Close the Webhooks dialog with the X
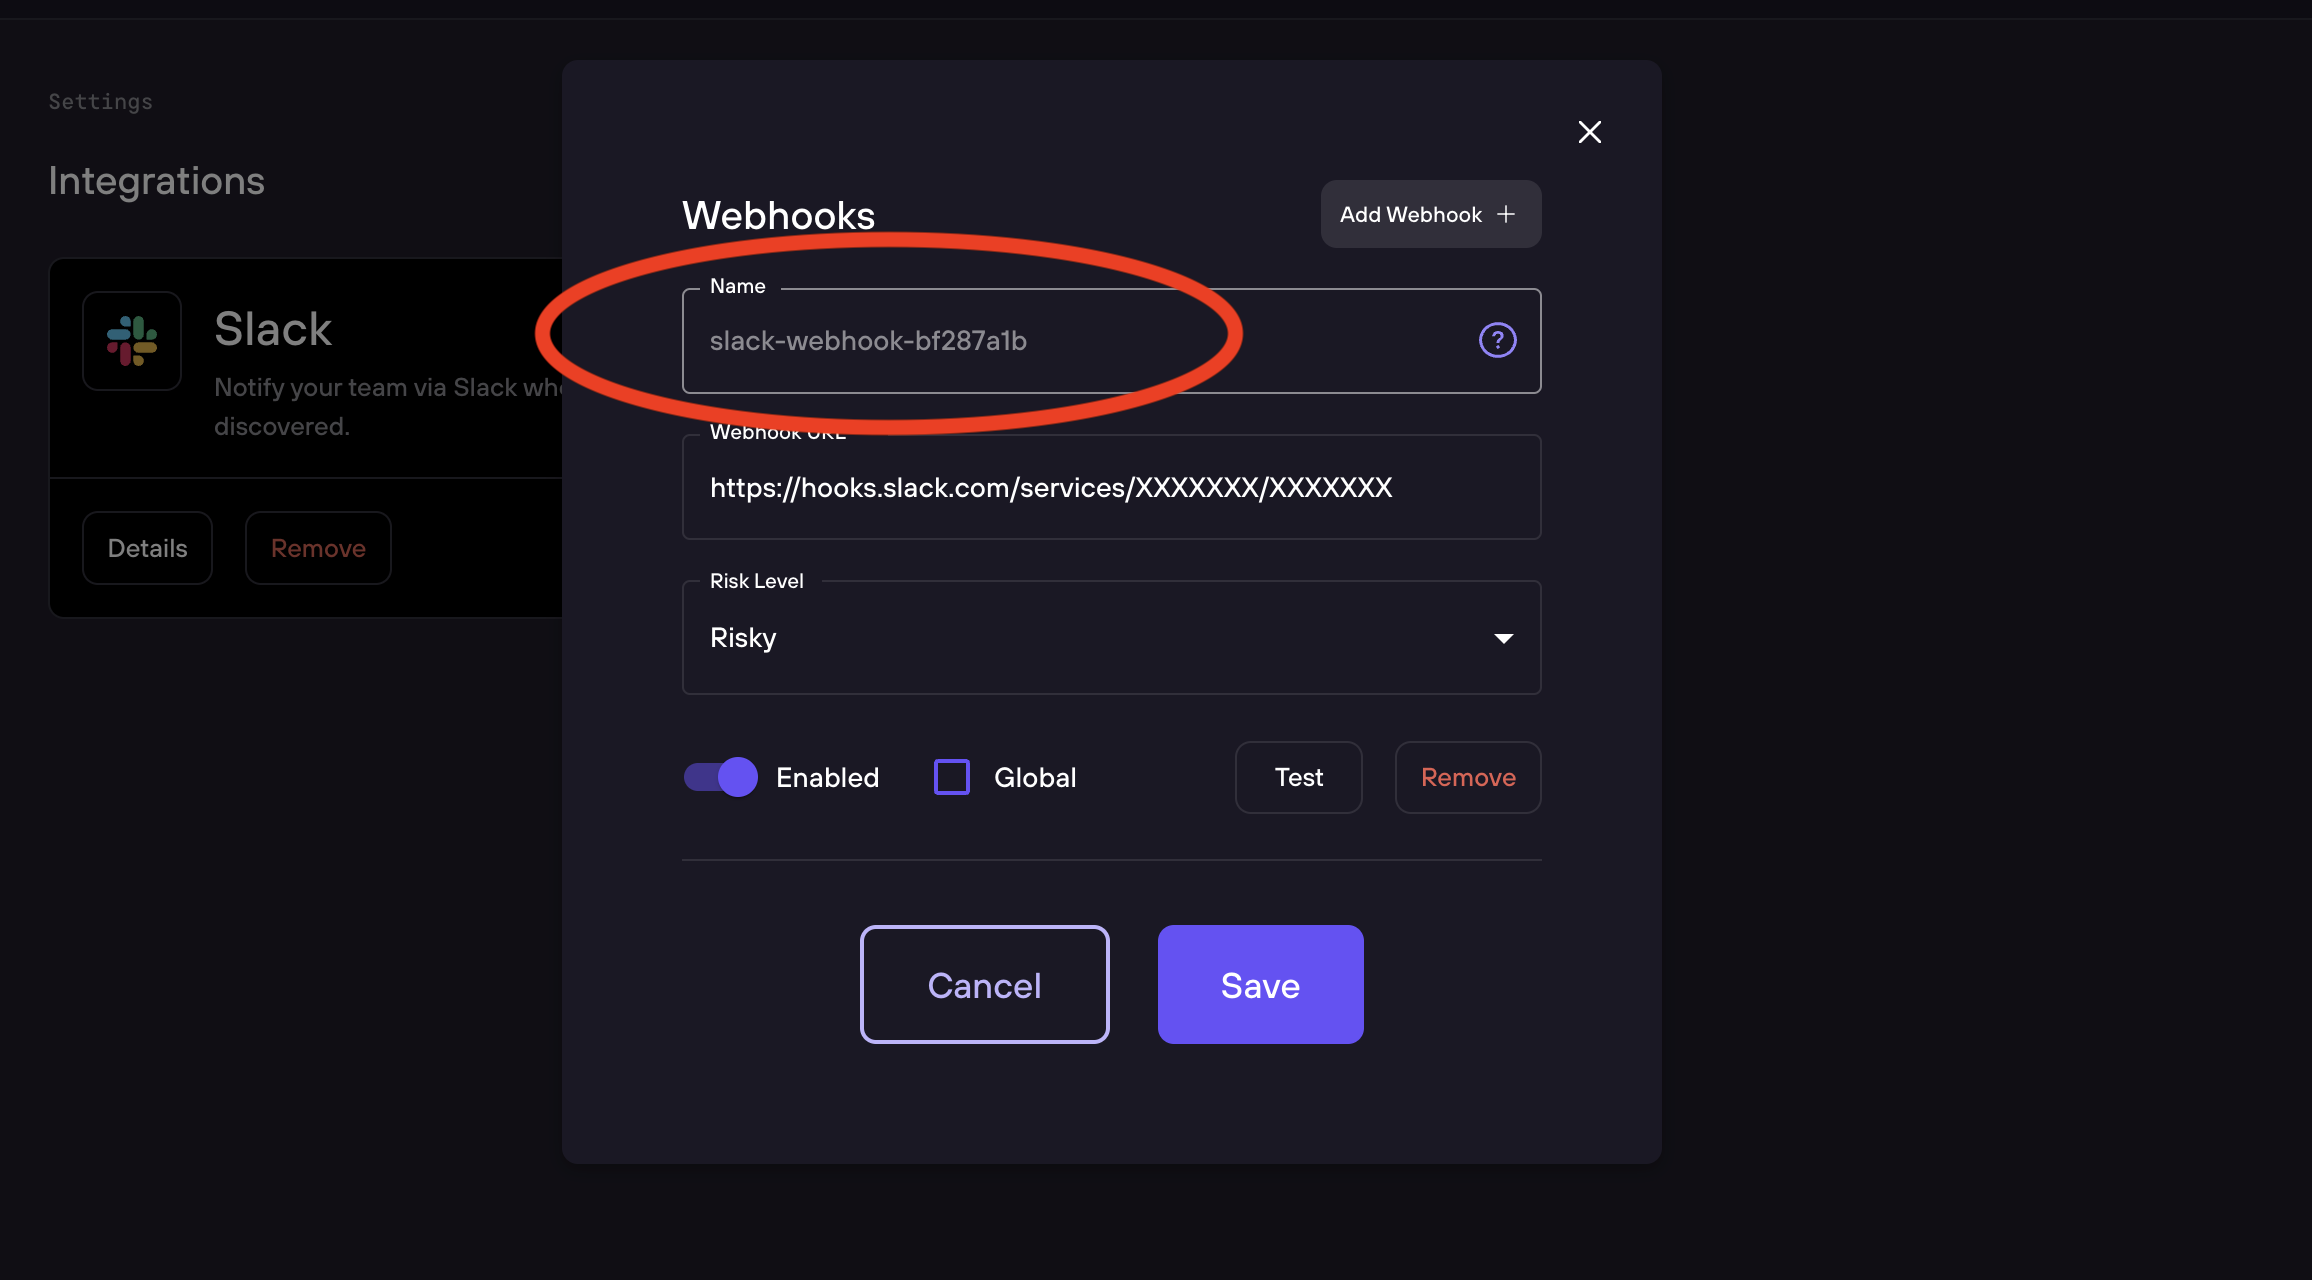2312x1280 pixels. click(x=1590, y=132)
